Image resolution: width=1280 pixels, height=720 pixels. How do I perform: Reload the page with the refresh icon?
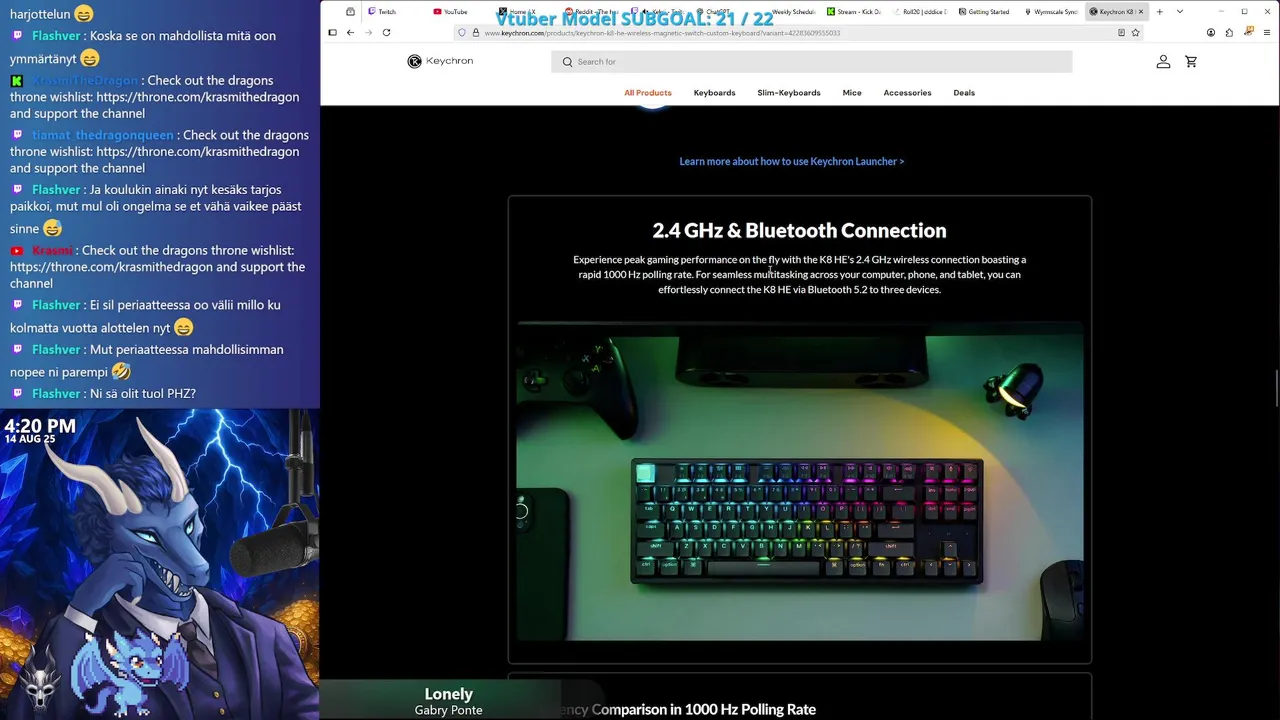pos(386,32)
